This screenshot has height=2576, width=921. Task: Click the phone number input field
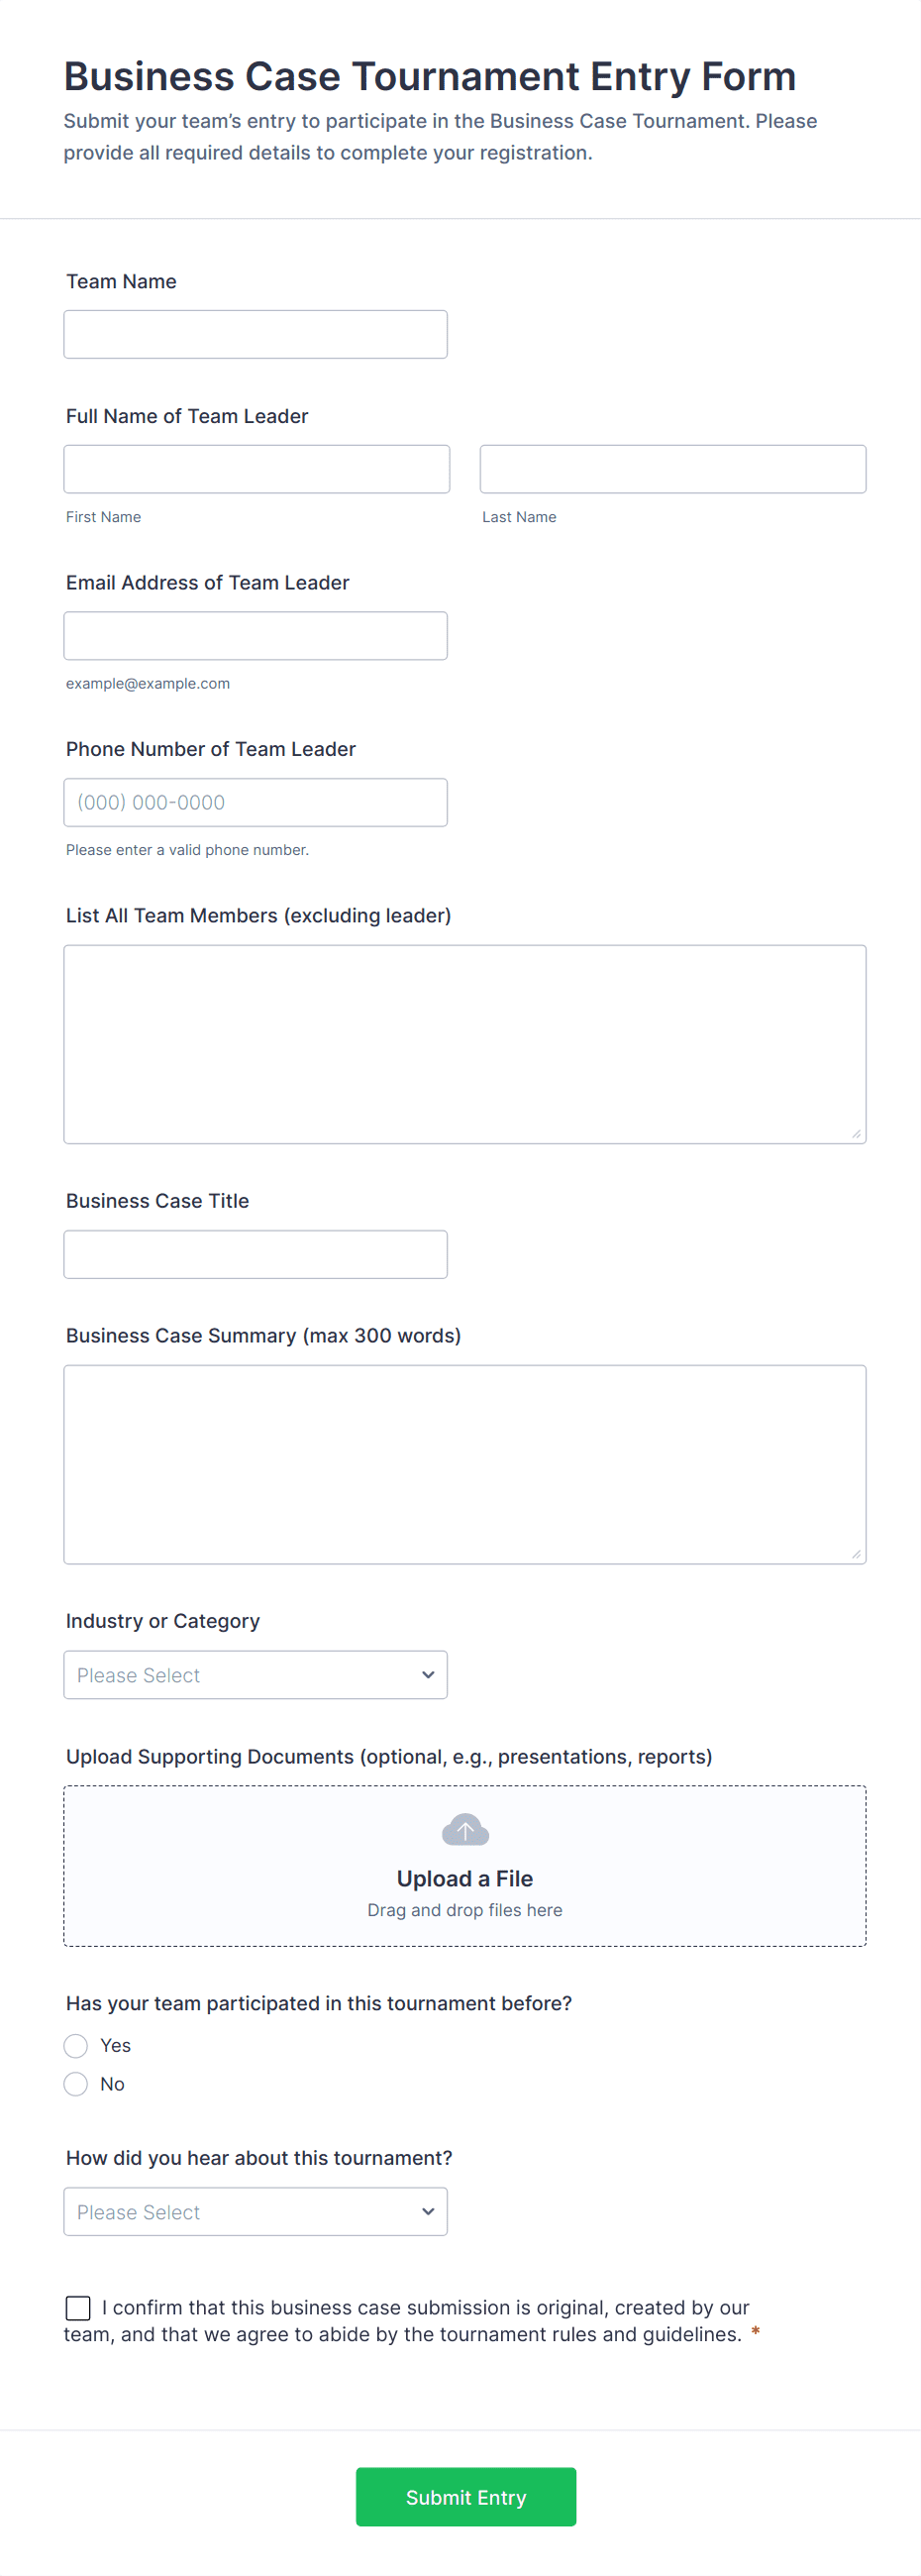point(255,802)
